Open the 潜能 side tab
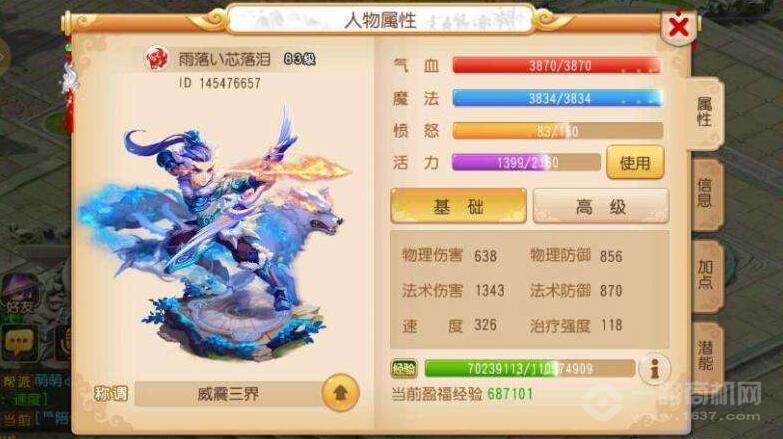The width and height of the screenshot is (783, 439). pyautogui.click(x=706, y=357)
